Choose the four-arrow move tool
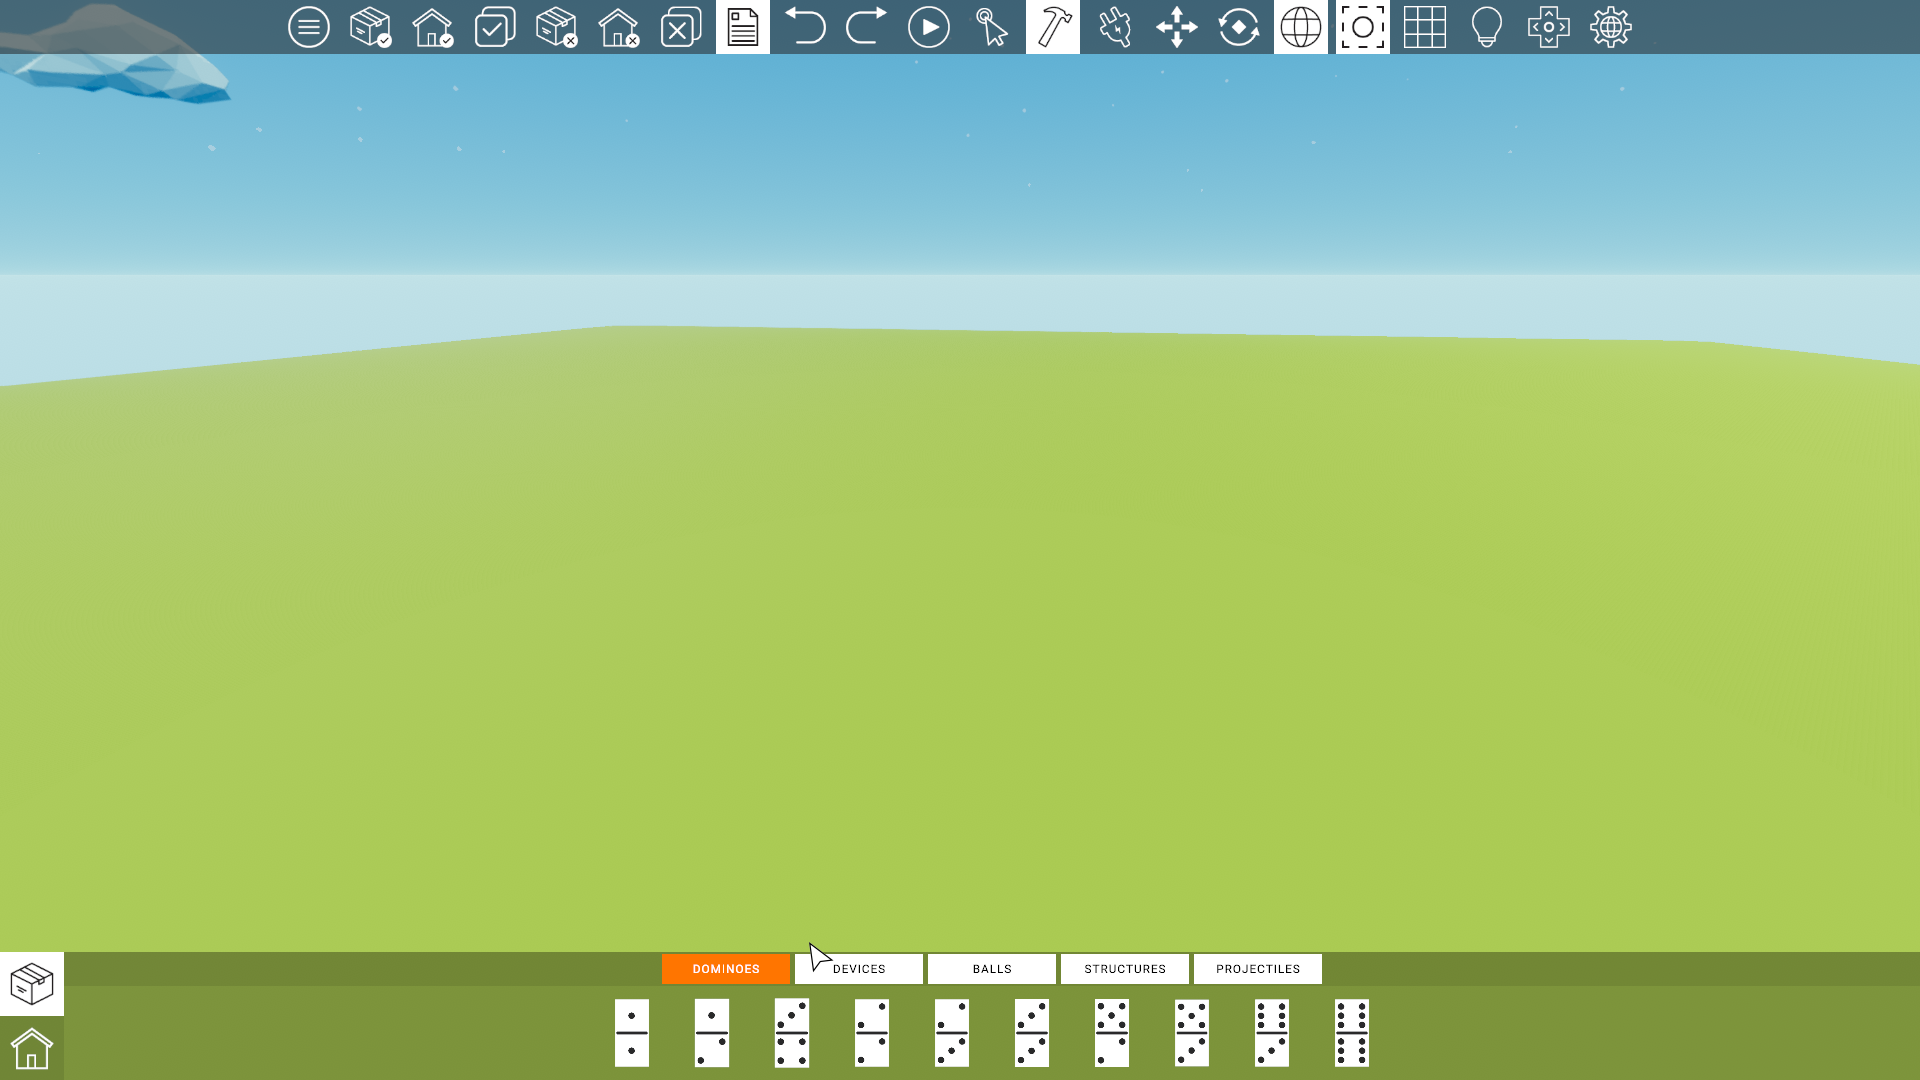 coord(1177,27)
